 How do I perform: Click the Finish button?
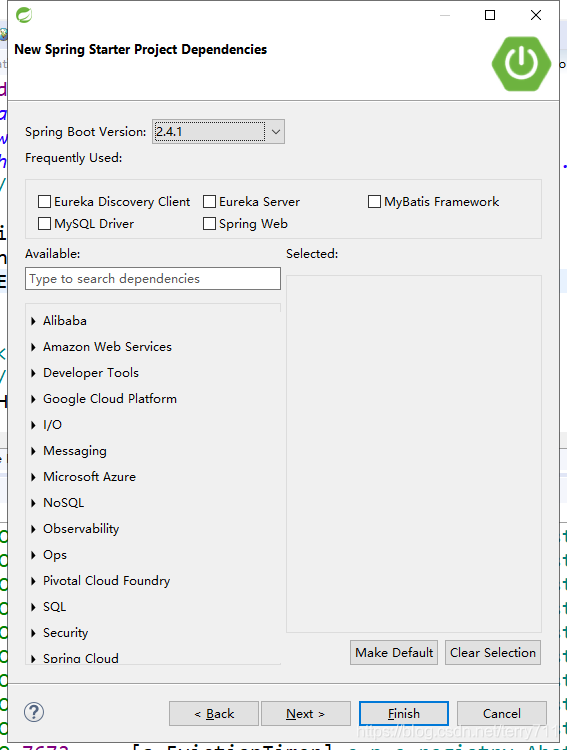coord(404,714)
